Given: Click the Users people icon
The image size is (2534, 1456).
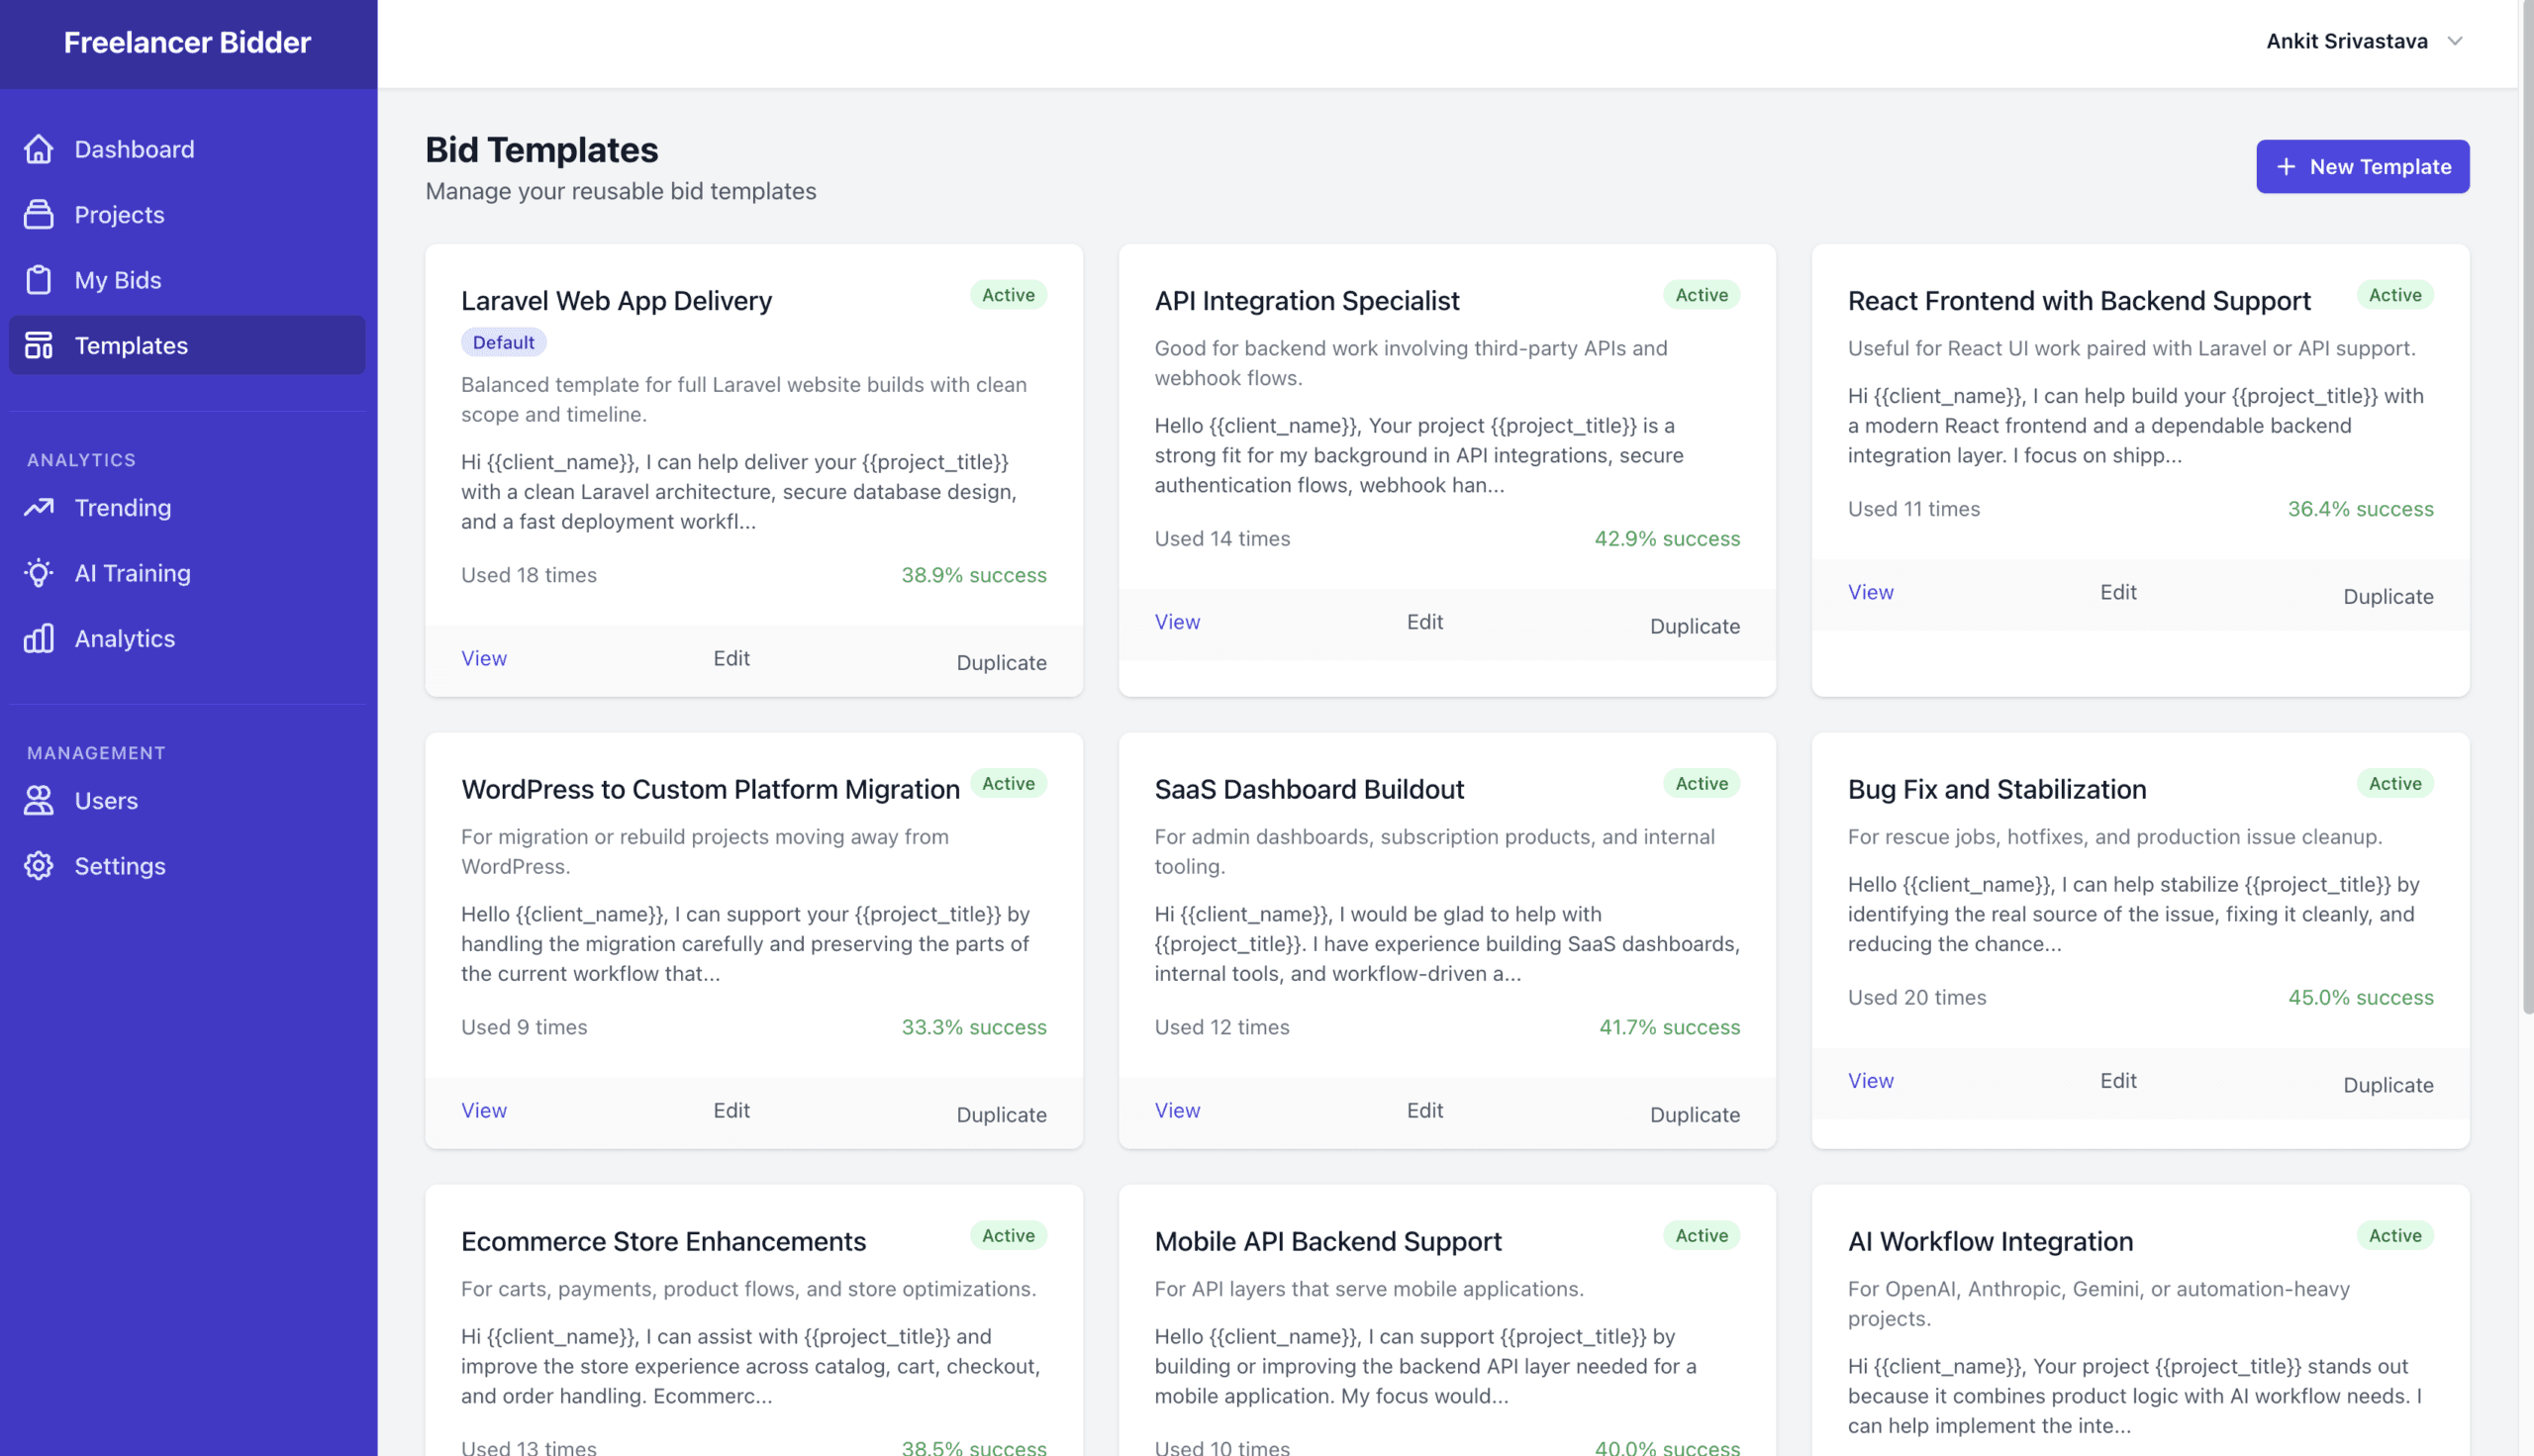Looking at the screenshot, I should (x=38, y=800).
